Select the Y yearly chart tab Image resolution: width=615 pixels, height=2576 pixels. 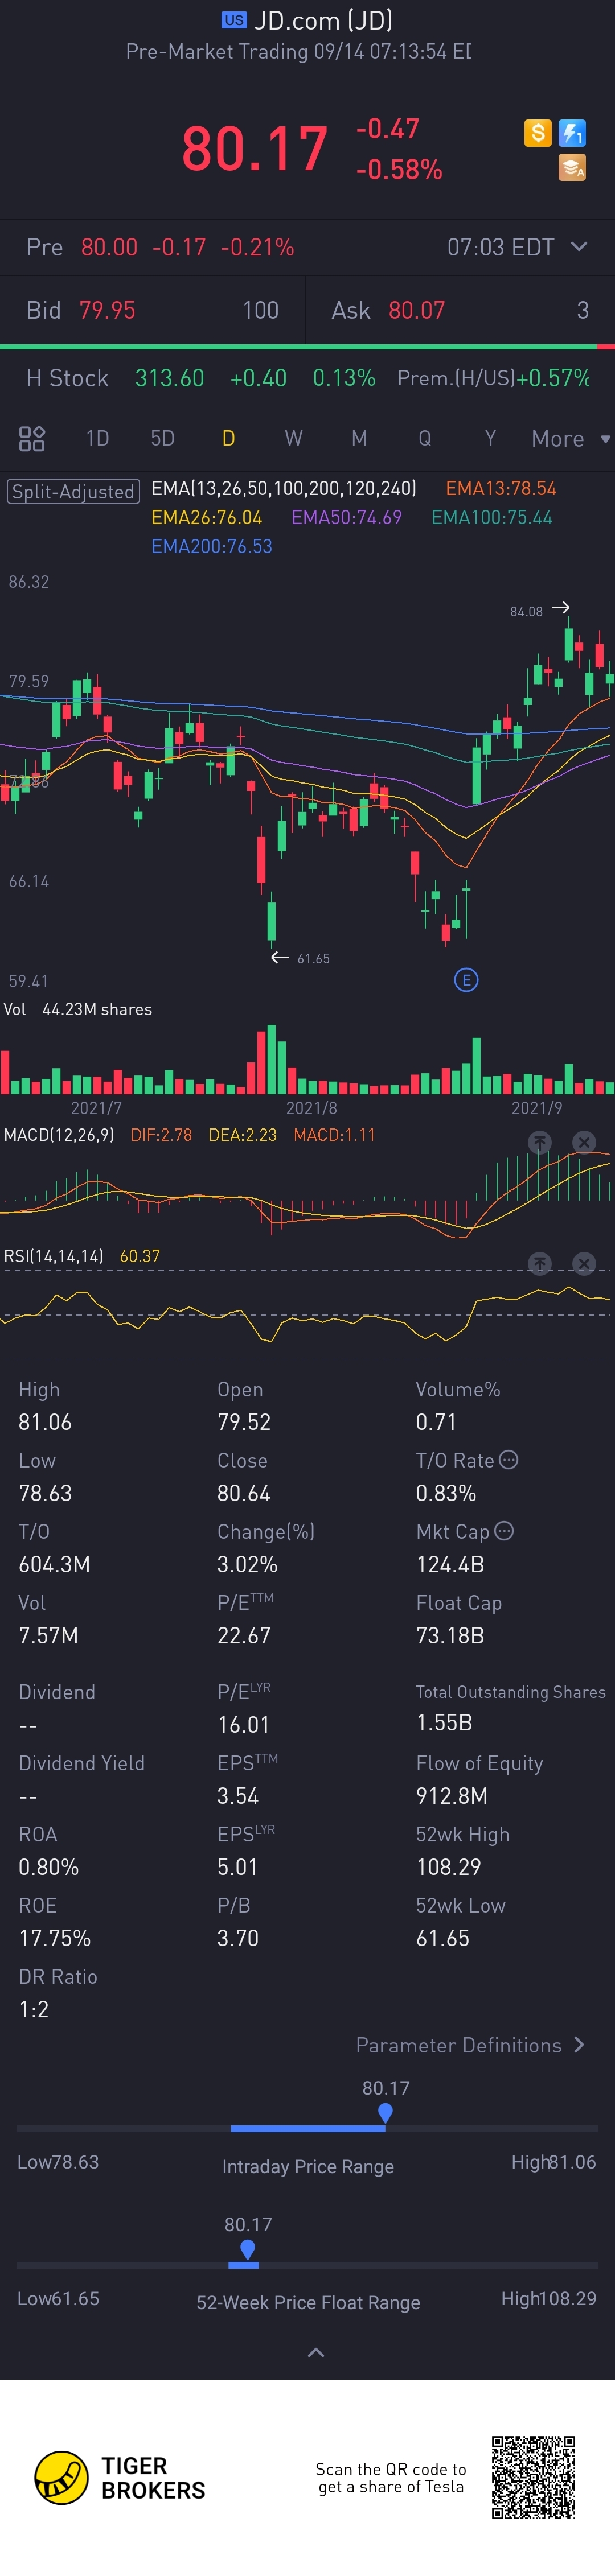point(490,438)
